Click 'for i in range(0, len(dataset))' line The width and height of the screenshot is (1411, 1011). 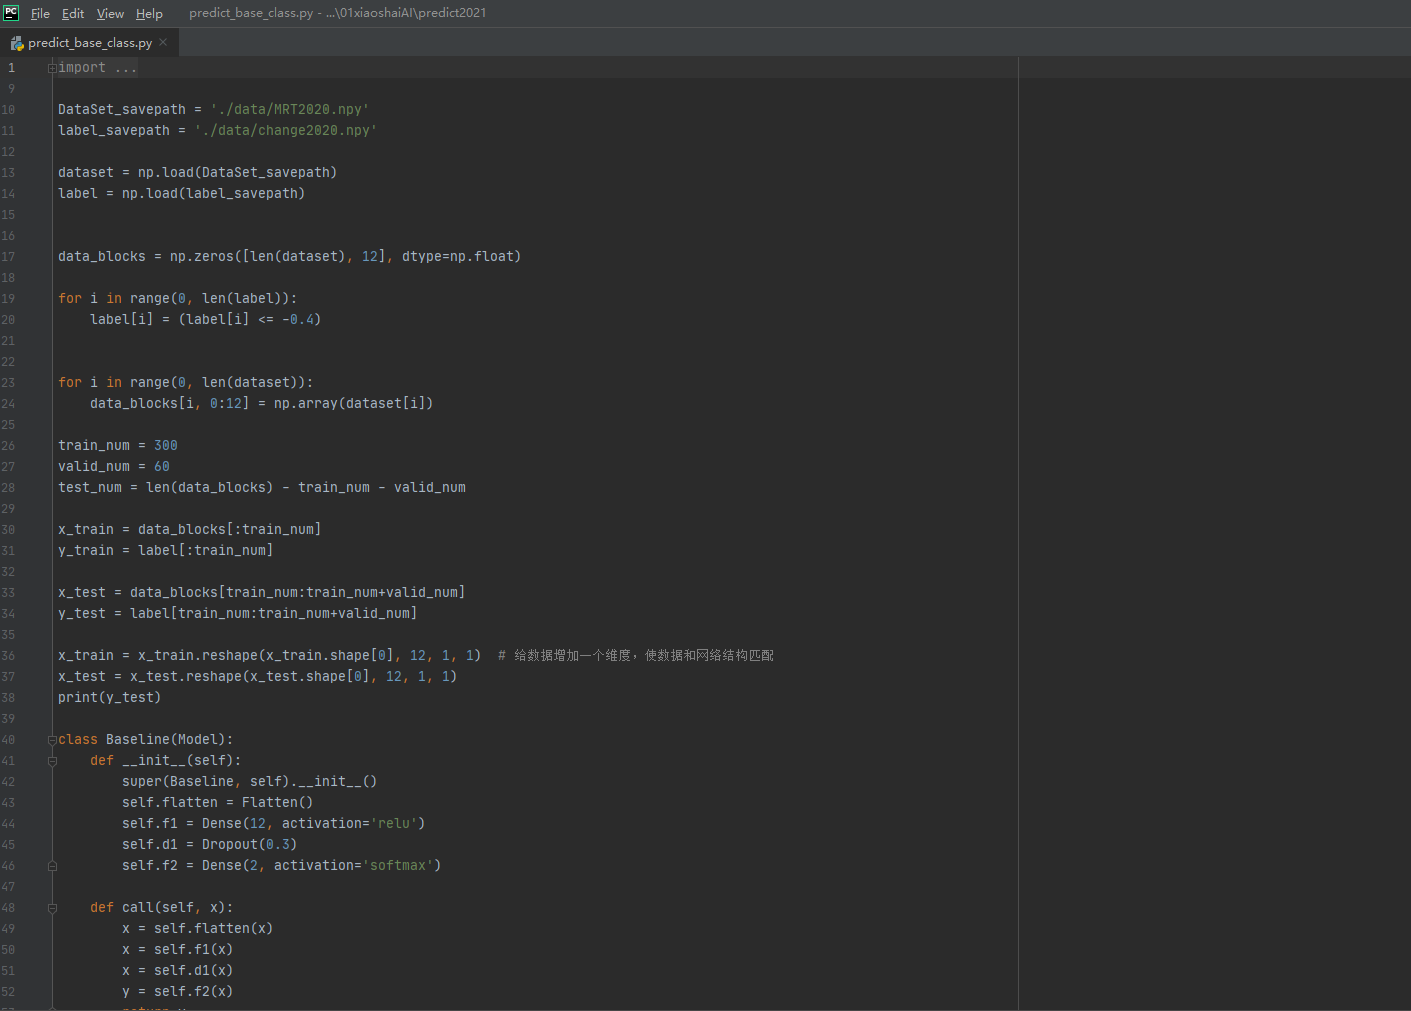tap(185, 383)
